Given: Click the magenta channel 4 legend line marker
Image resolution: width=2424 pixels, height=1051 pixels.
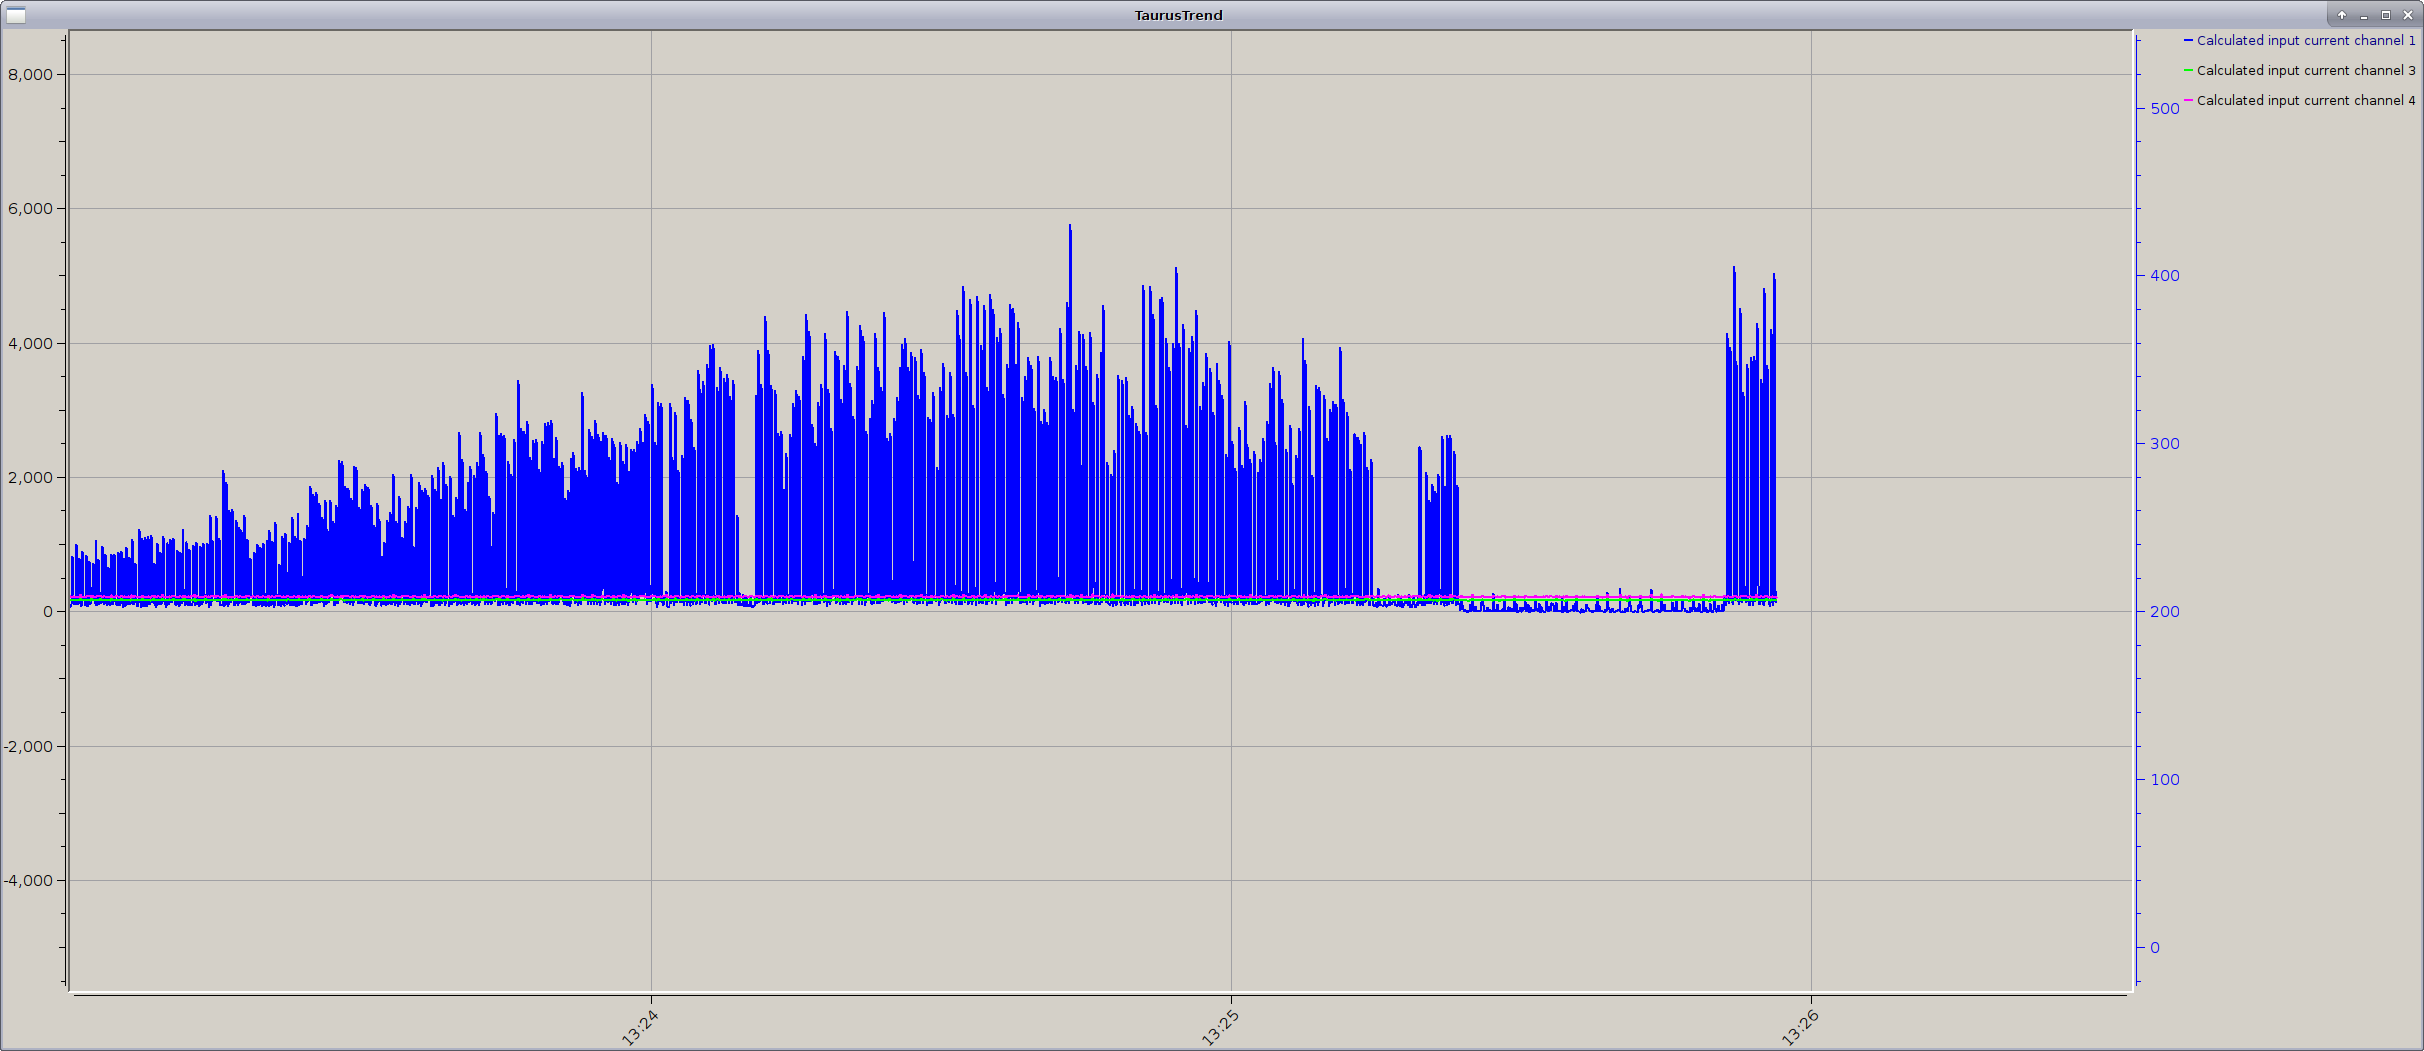Looking at the screenshot, I should [x=2188, y=101].
